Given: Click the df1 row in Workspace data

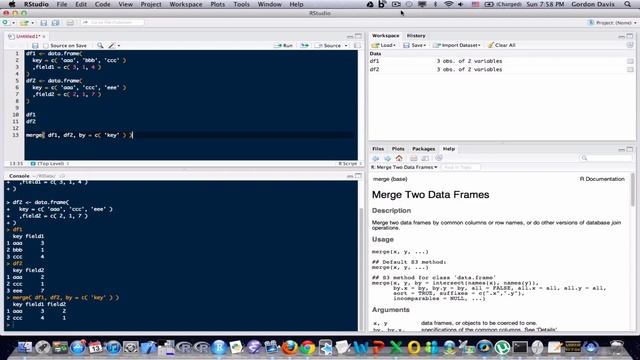Looking at the screenshot, I should click(x=502, y=61).
